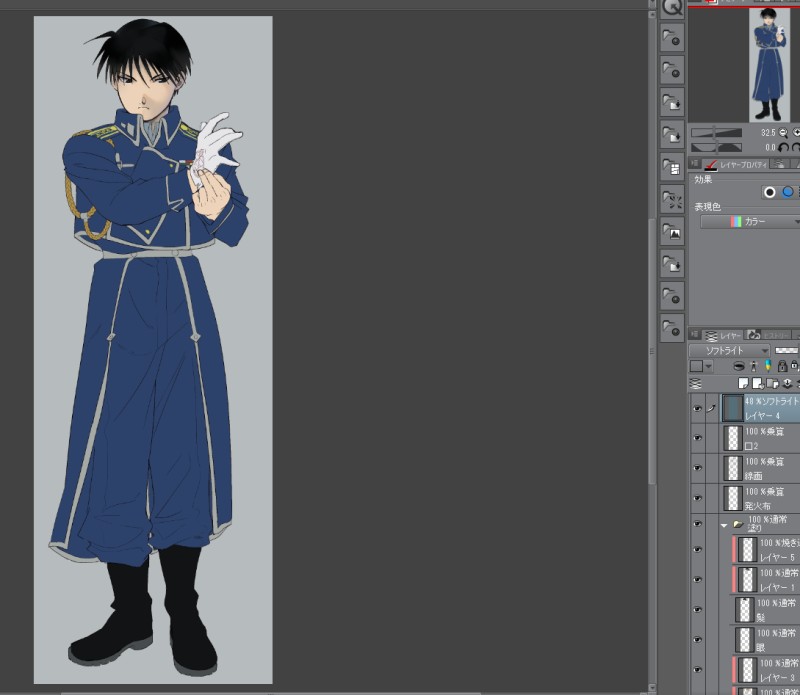
Task: Create a new layer folder
Action: tap(772, 383)
